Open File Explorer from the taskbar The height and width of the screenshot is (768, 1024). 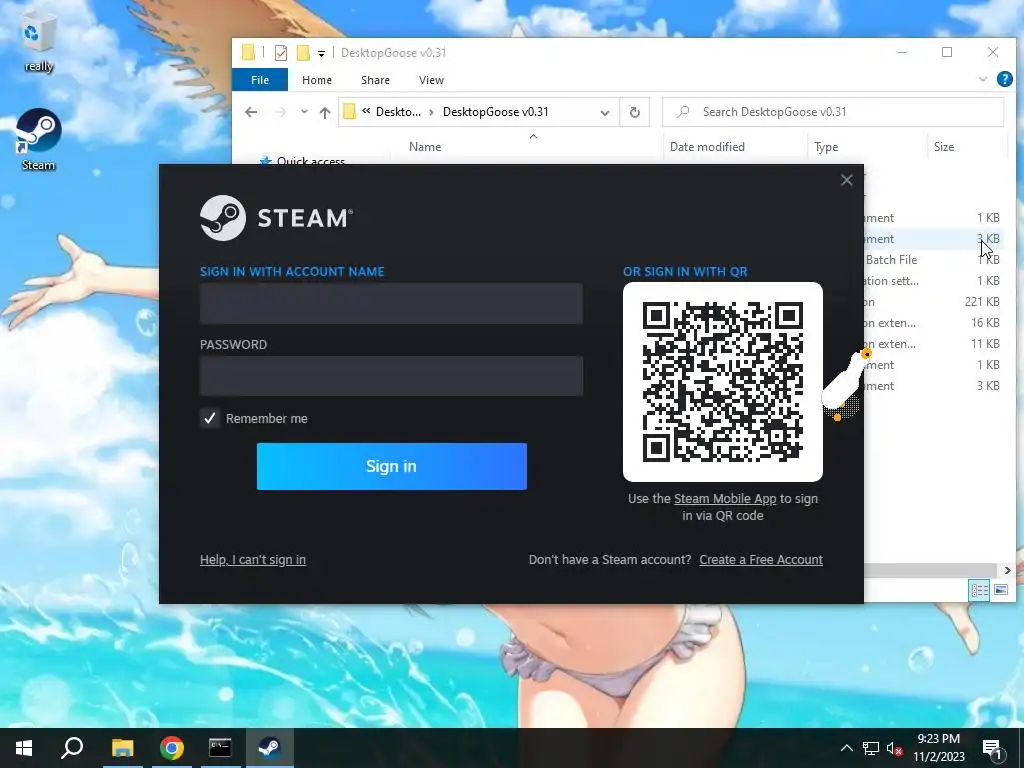[x=122, y=748]
